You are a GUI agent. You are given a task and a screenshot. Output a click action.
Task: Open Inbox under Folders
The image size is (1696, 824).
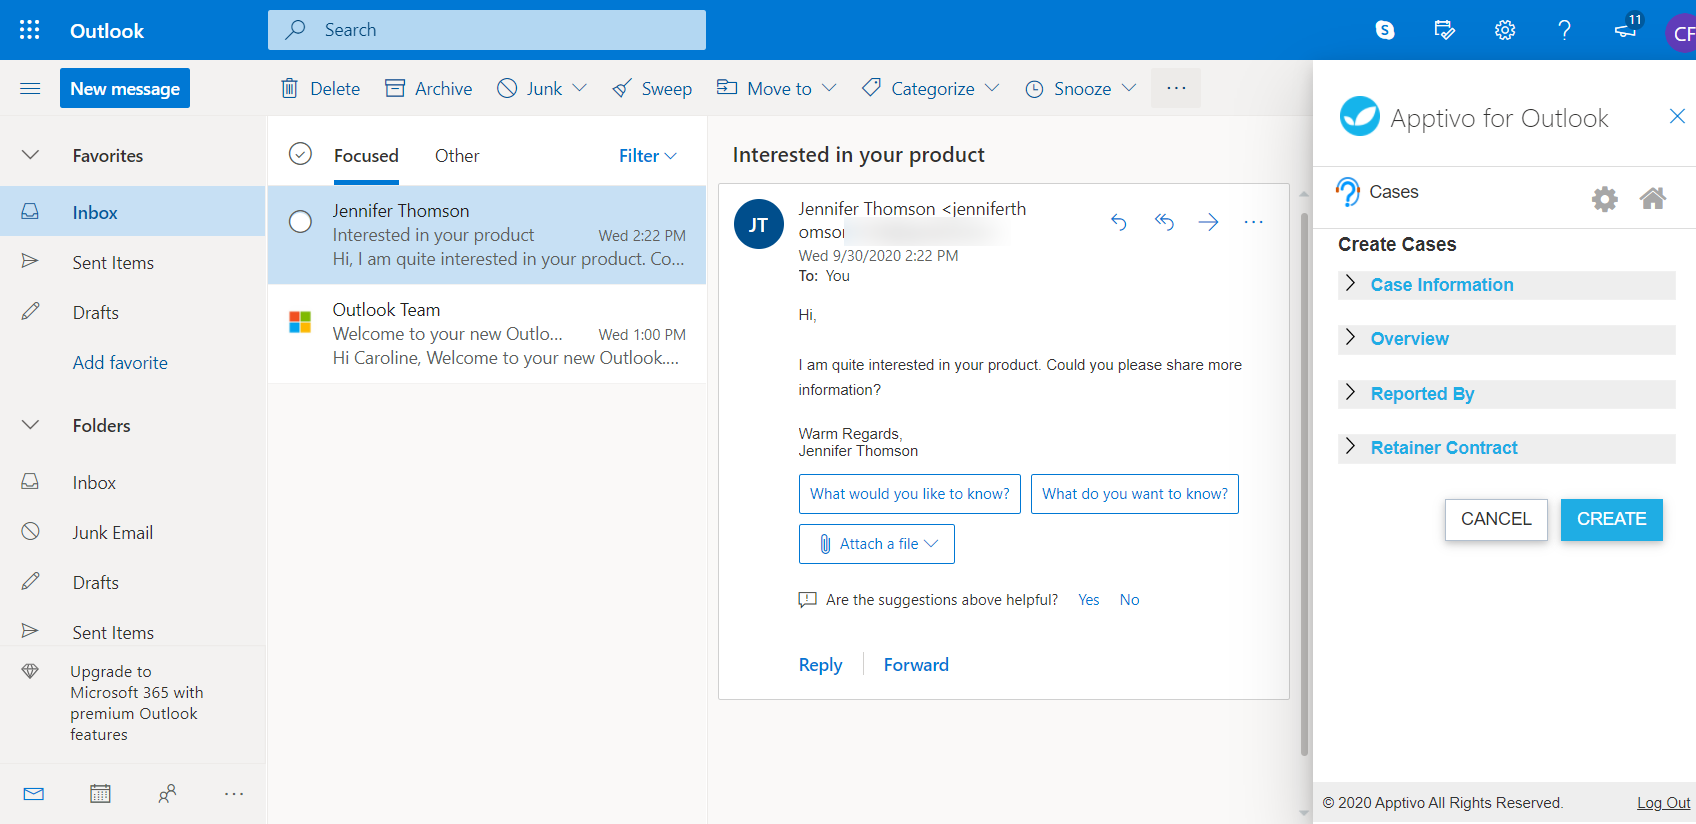tap(133, 482)
